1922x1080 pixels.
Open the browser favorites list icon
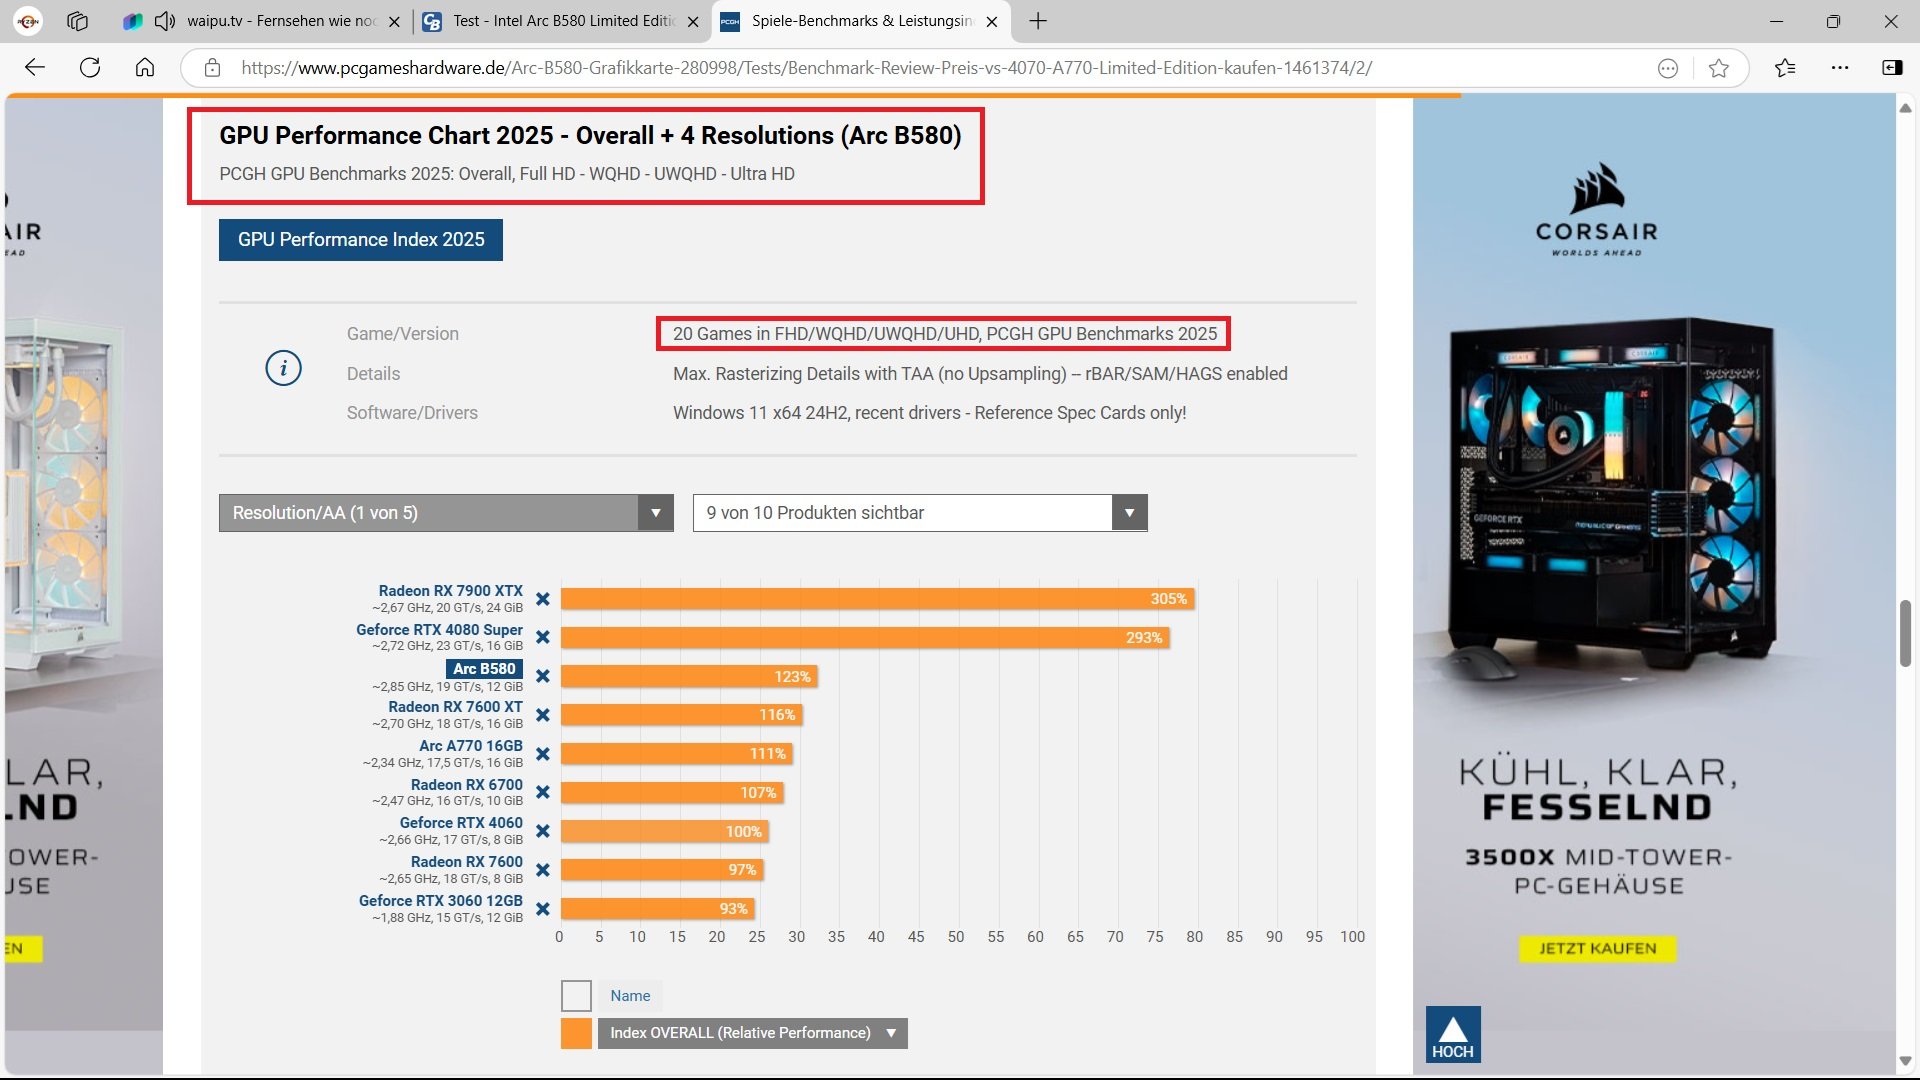pos(1786,68)
